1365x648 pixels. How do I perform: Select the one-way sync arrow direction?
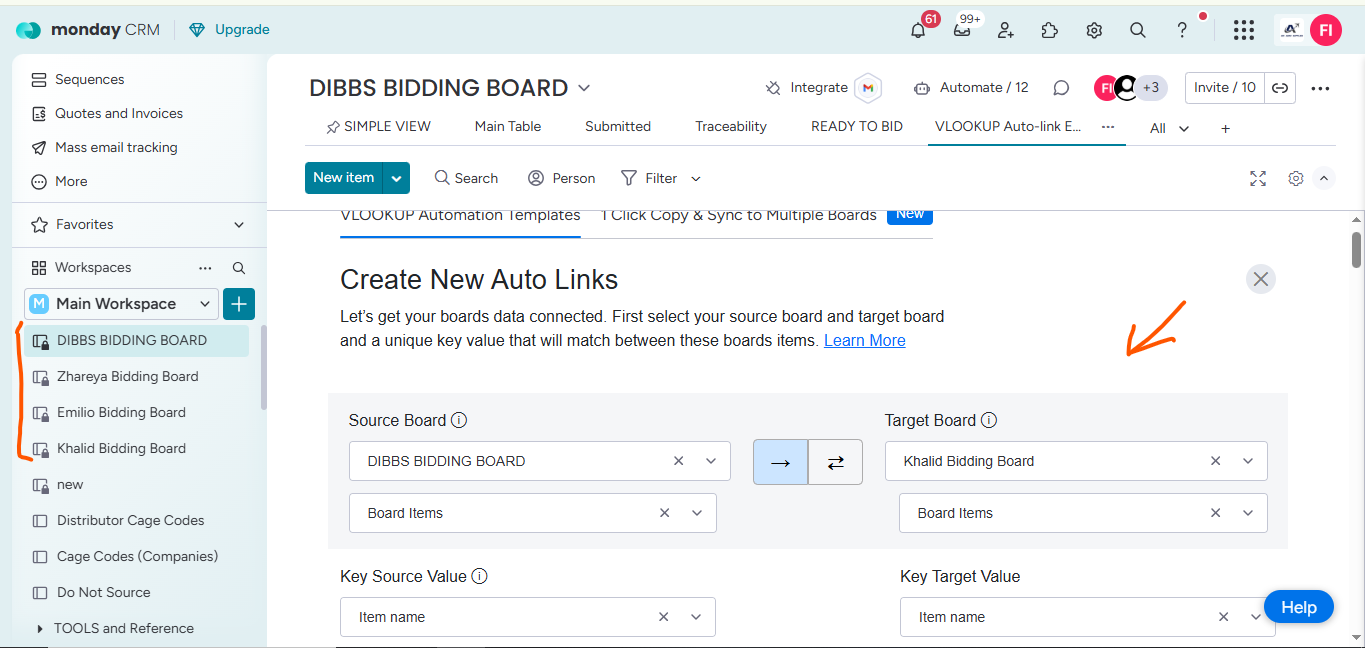point(780,462)
